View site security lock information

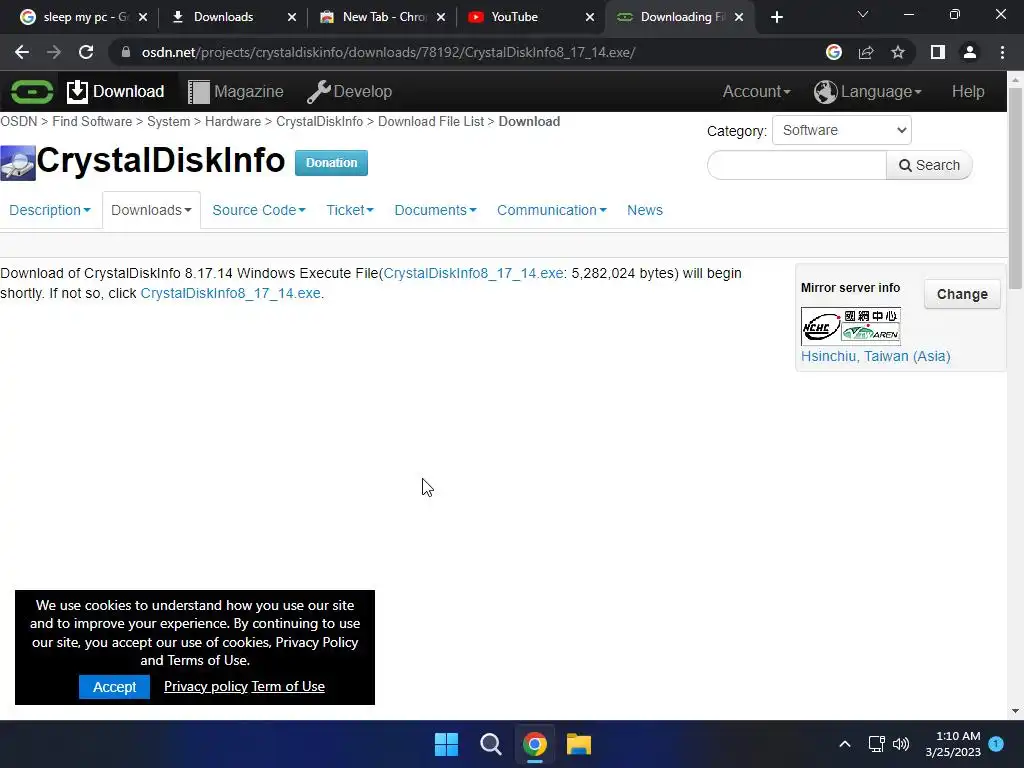pos(126,52)
